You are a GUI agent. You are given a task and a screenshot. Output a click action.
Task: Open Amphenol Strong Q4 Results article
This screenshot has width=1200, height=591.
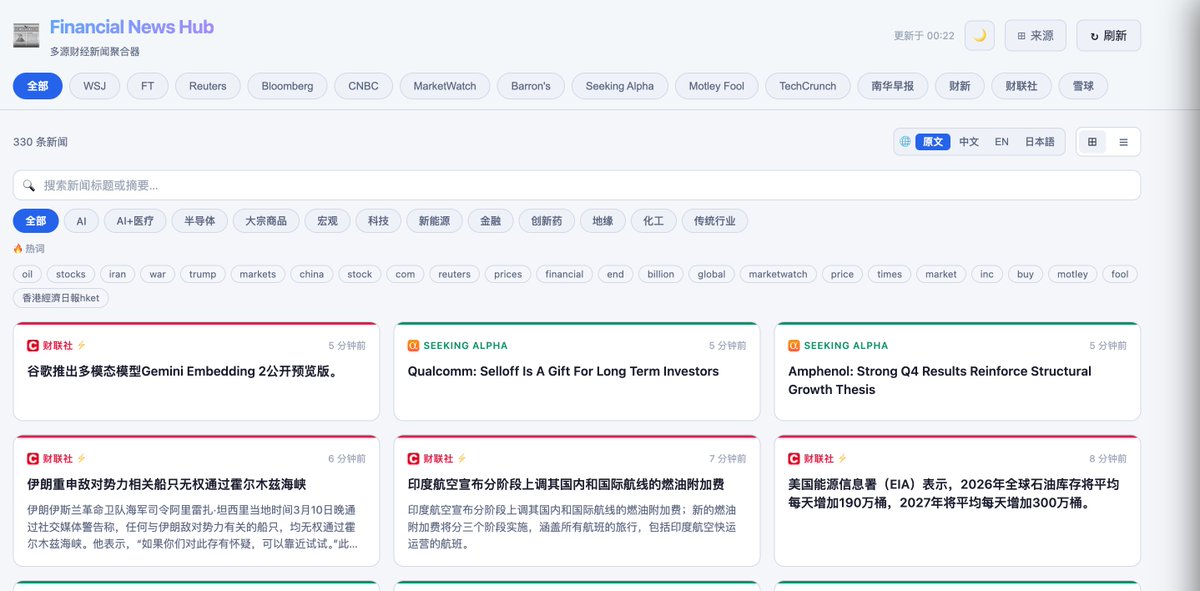(958, 371)
